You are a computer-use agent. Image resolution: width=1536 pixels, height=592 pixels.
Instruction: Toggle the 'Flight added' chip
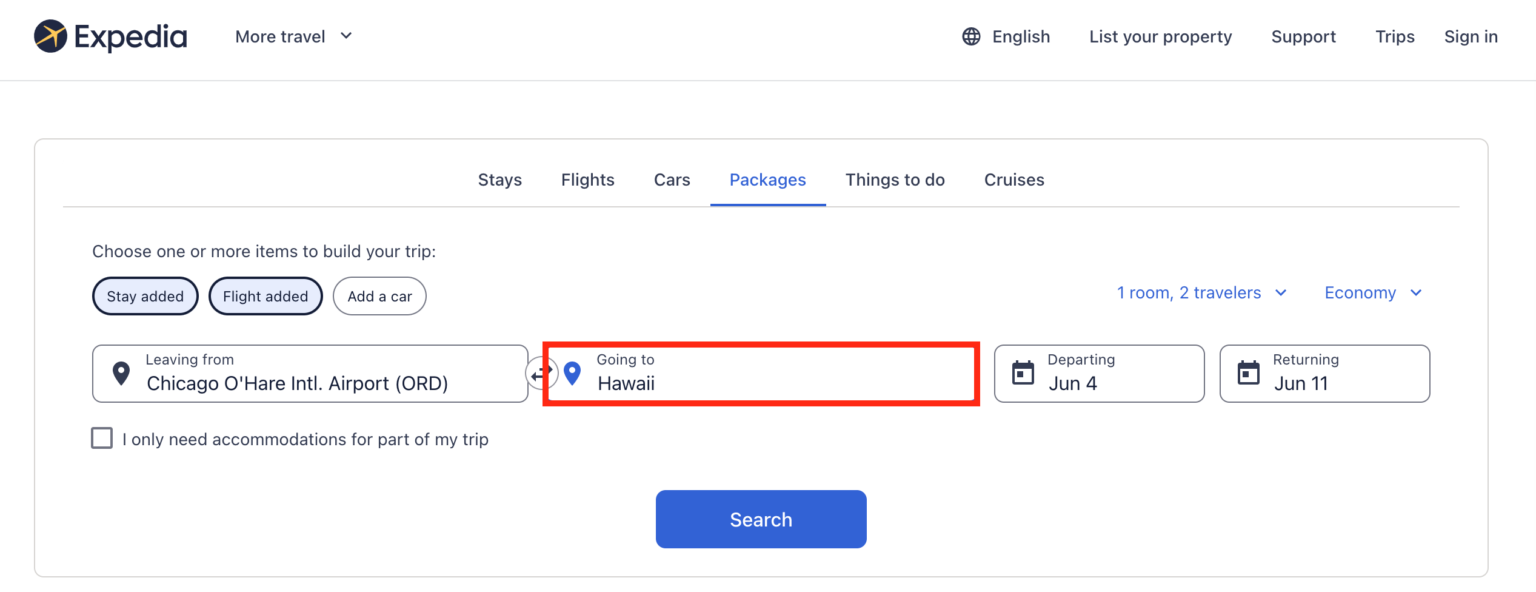[x=265, y=296]
